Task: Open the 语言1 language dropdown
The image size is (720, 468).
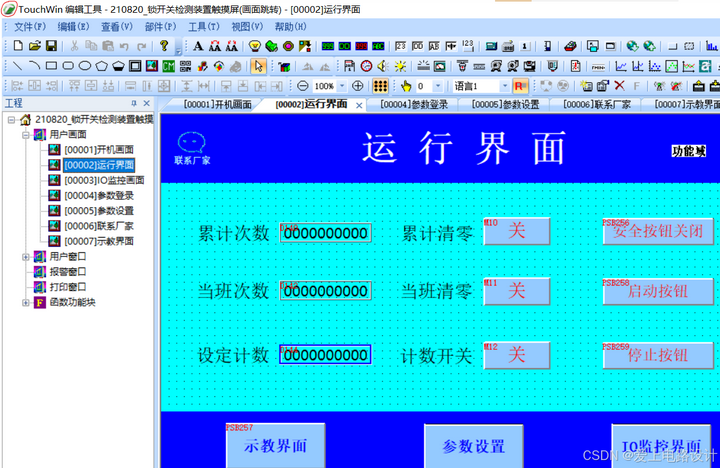Action: pos(505,86)
